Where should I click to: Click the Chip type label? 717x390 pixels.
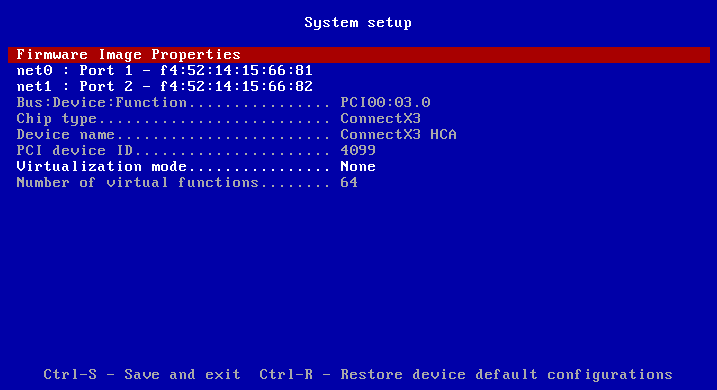pyautogui.click(x=57, y=119)
